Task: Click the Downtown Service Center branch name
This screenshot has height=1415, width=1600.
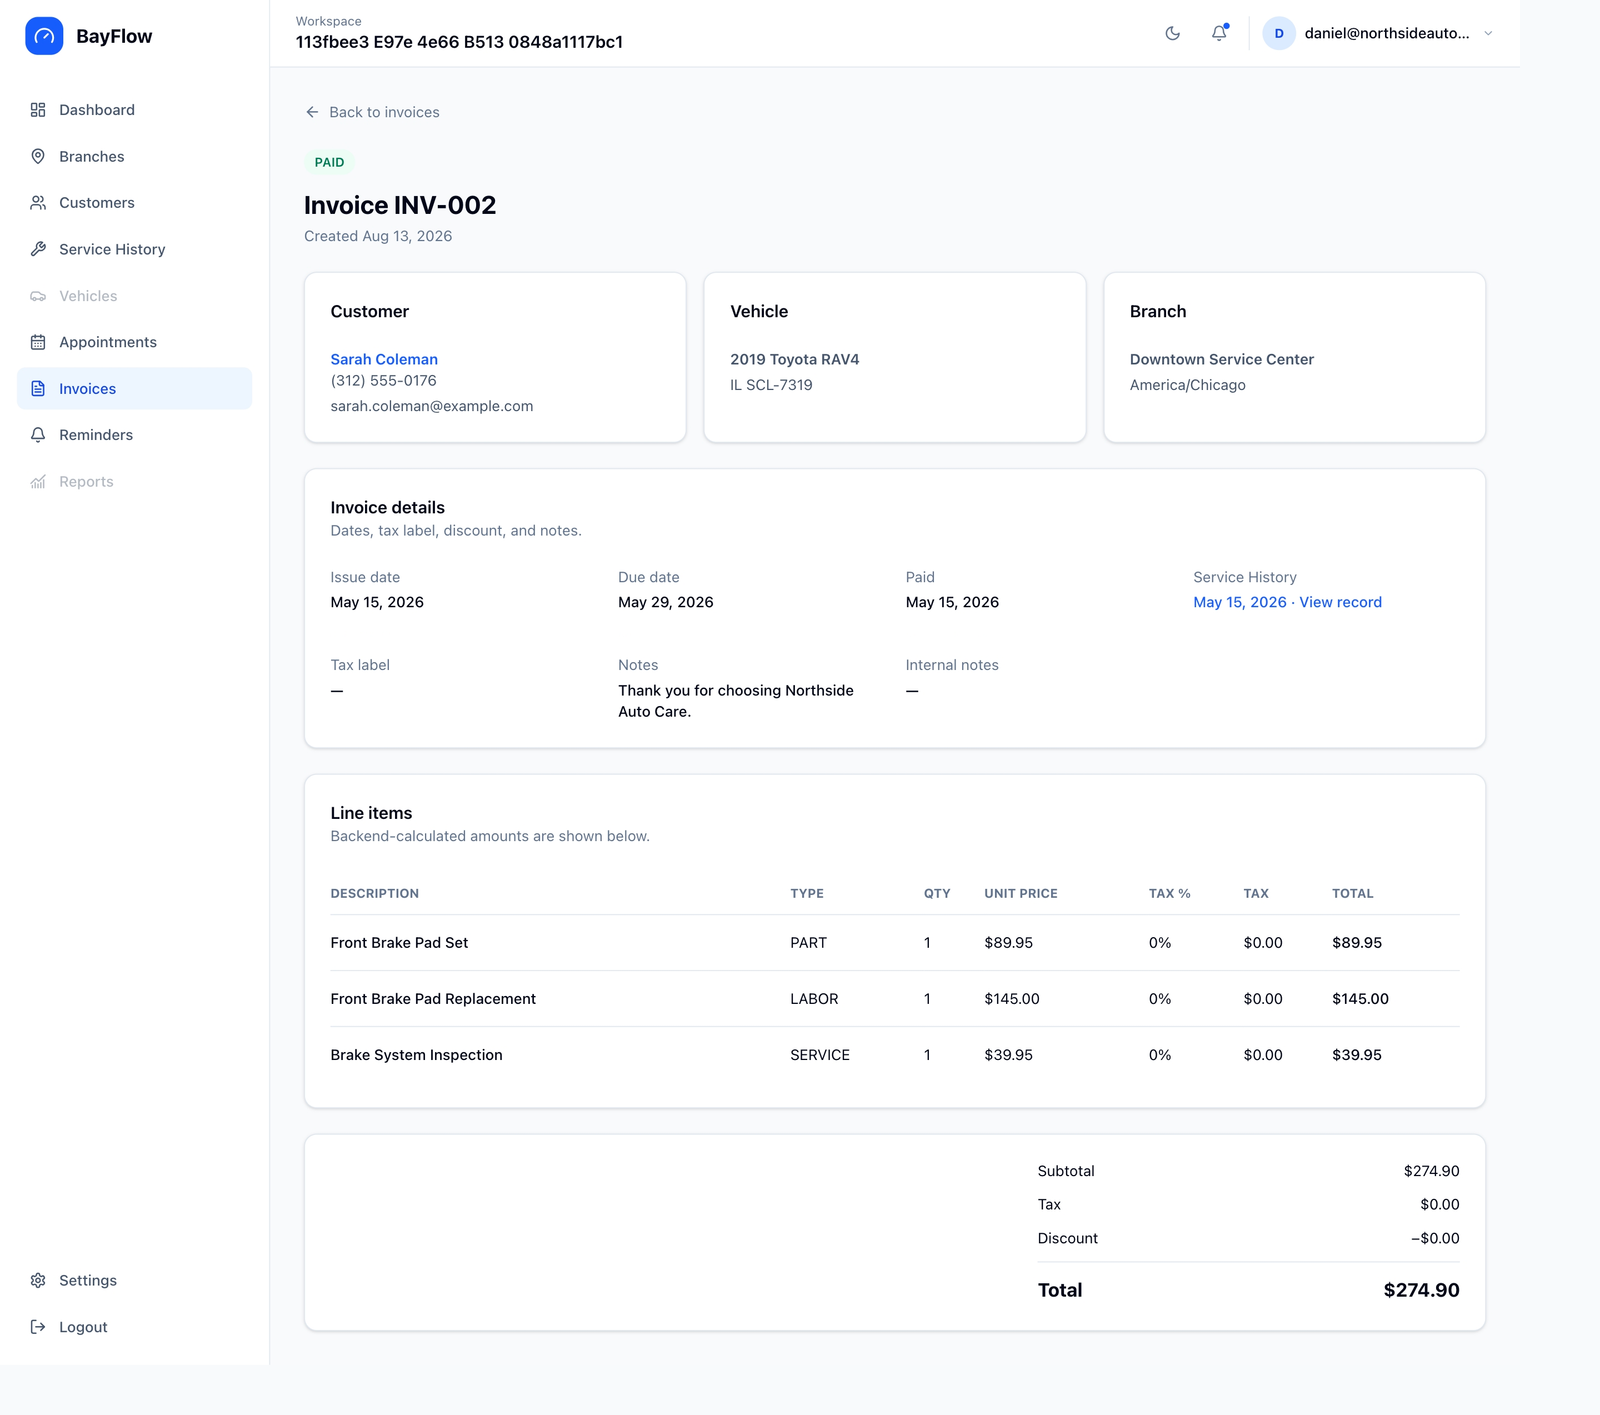Action: coord(1222,359)
